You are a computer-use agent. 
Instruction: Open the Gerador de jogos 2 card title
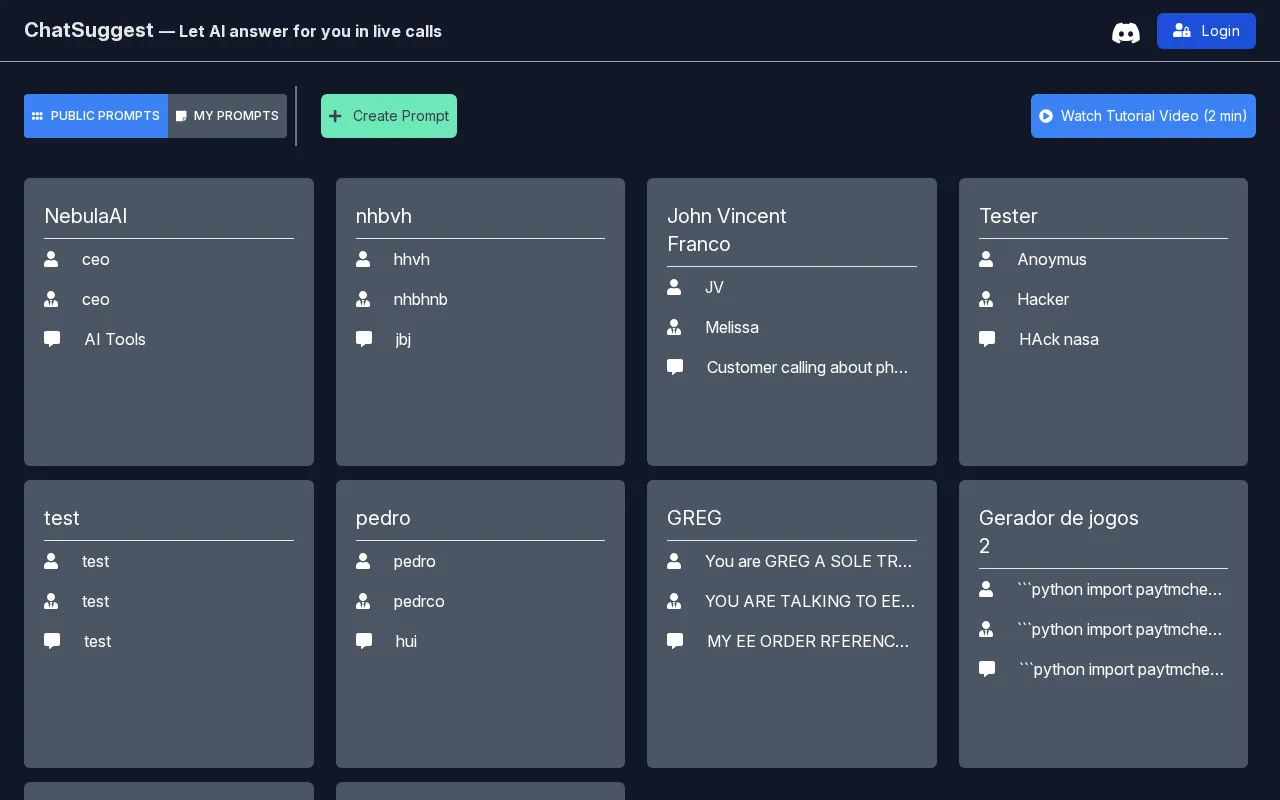pyautogui.click(x=1059, y=532)
